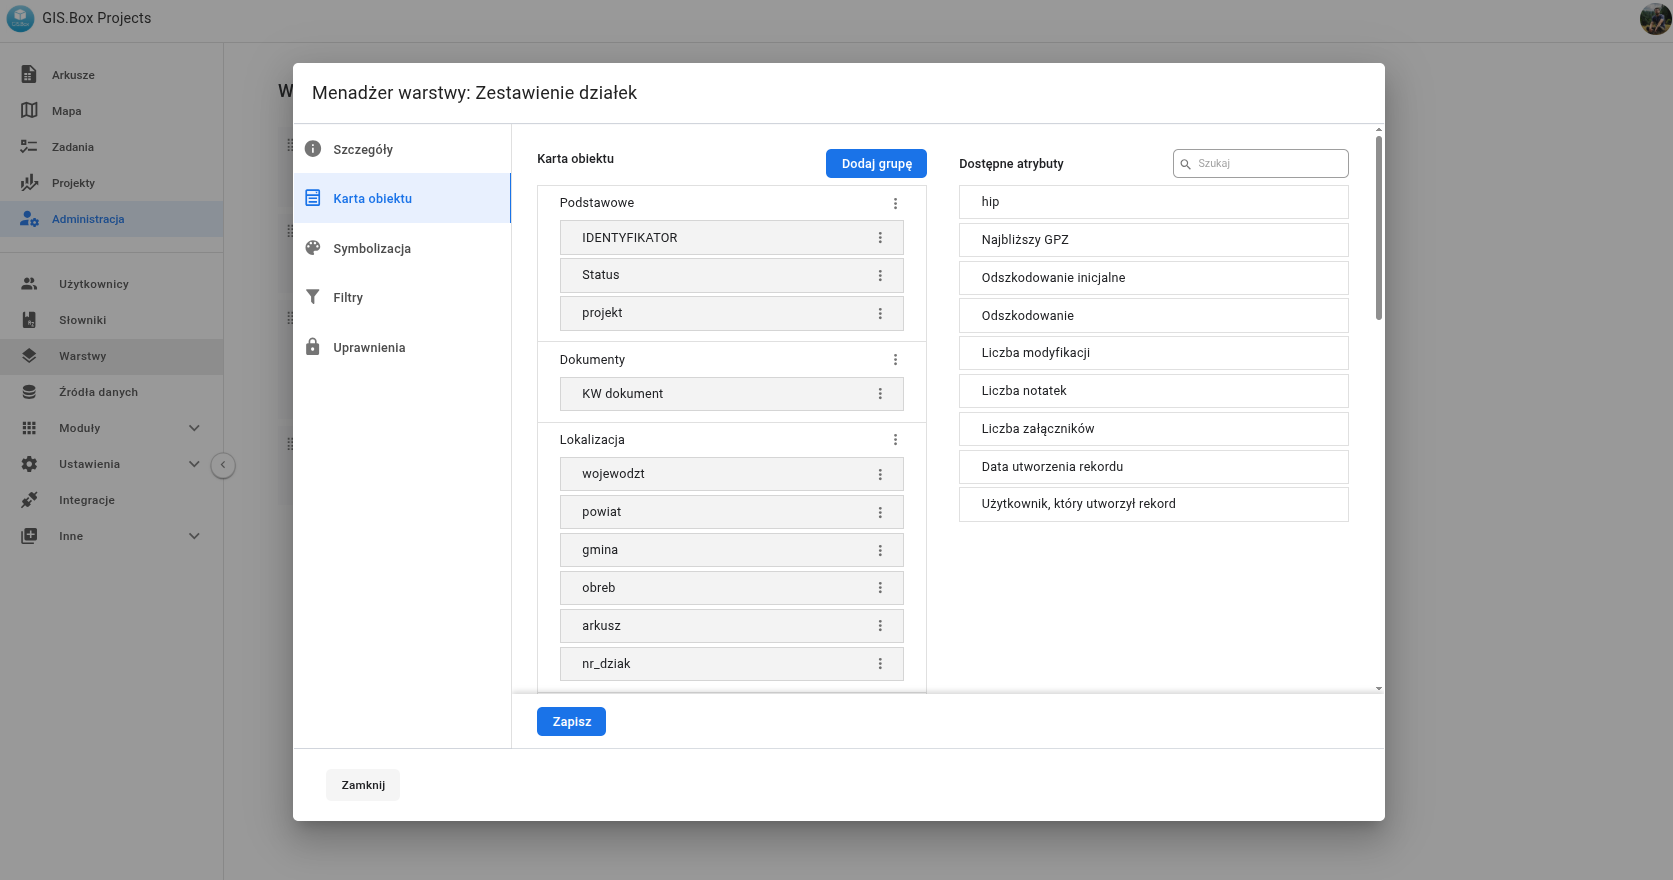Viewport: 1673px width, 880px height.
Task: Click the Dodaj grupę button
Action: click(x=876, y=164)
